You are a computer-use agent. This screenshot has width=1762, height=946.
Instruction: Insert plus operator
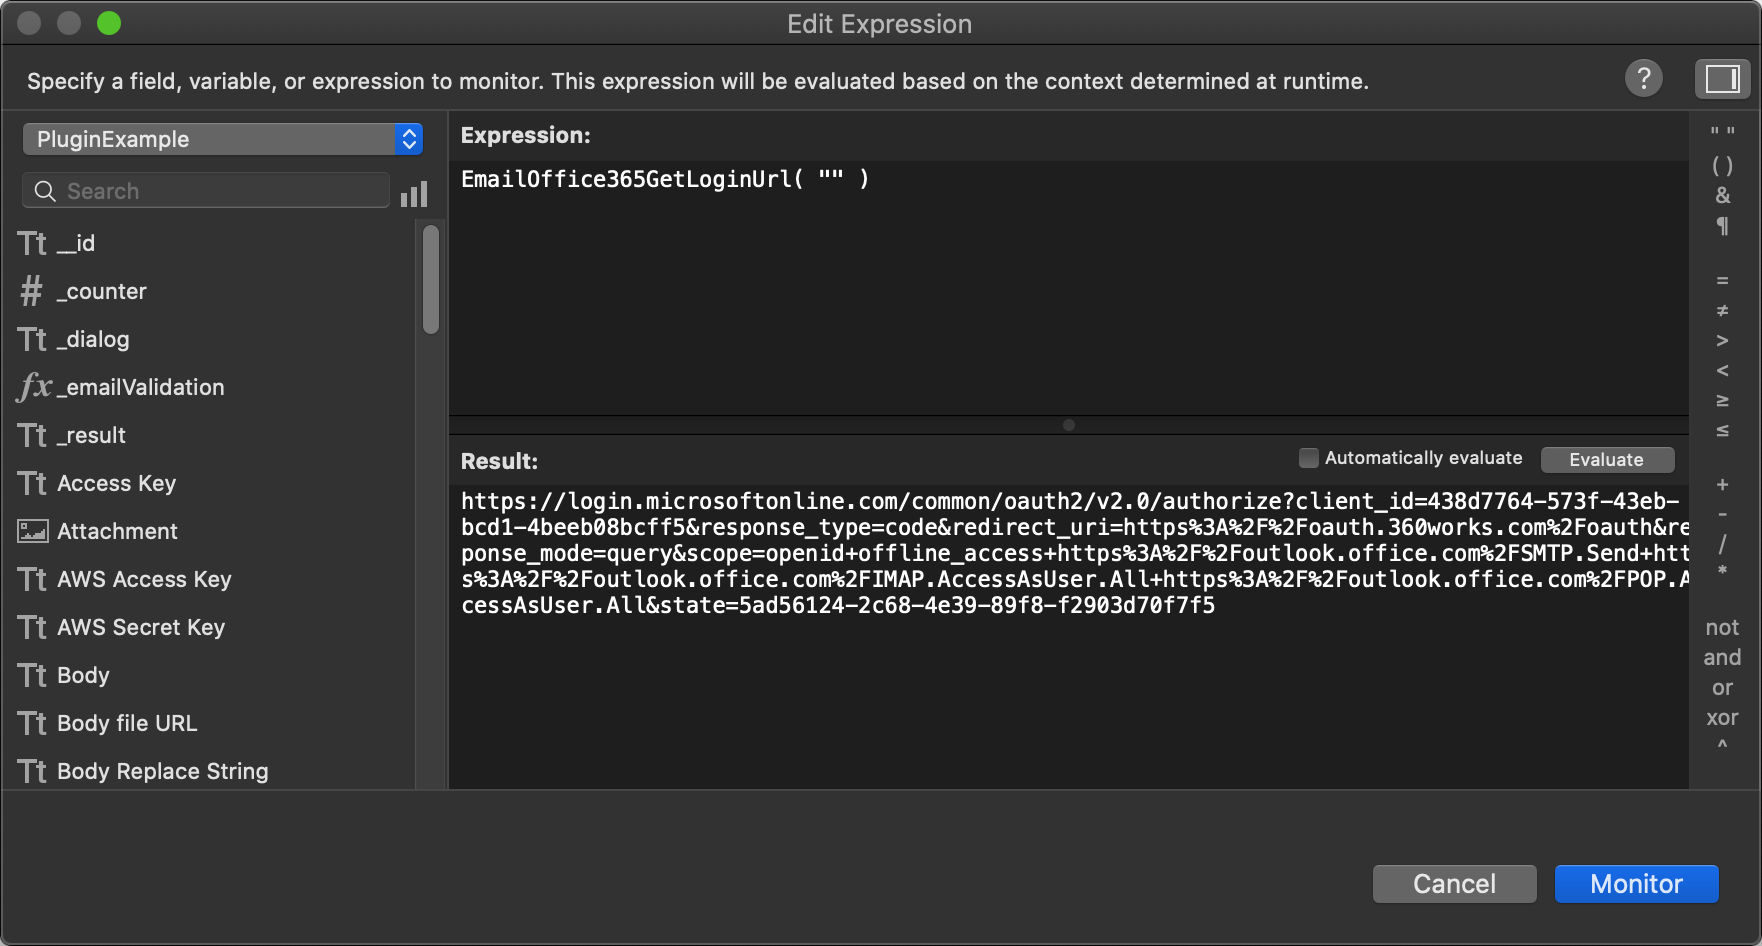click(1722, 485)
